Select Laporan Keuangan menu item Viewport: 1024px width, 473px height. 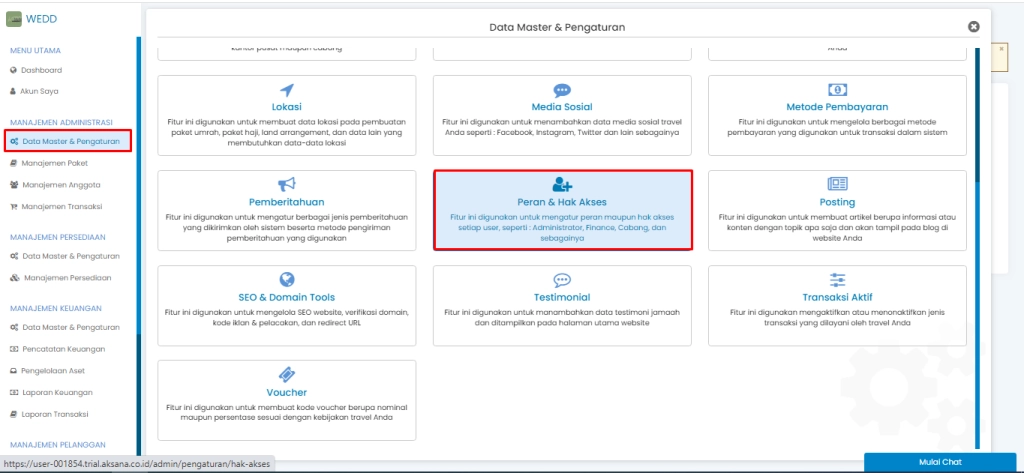coord(59,392)
